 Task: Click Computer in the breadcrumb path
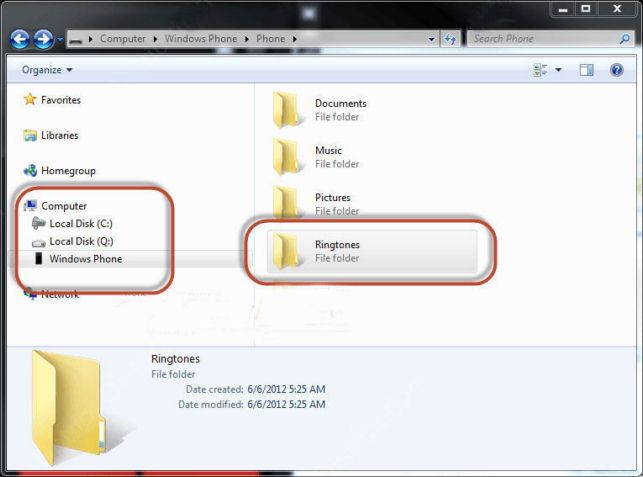coord(123,39)
